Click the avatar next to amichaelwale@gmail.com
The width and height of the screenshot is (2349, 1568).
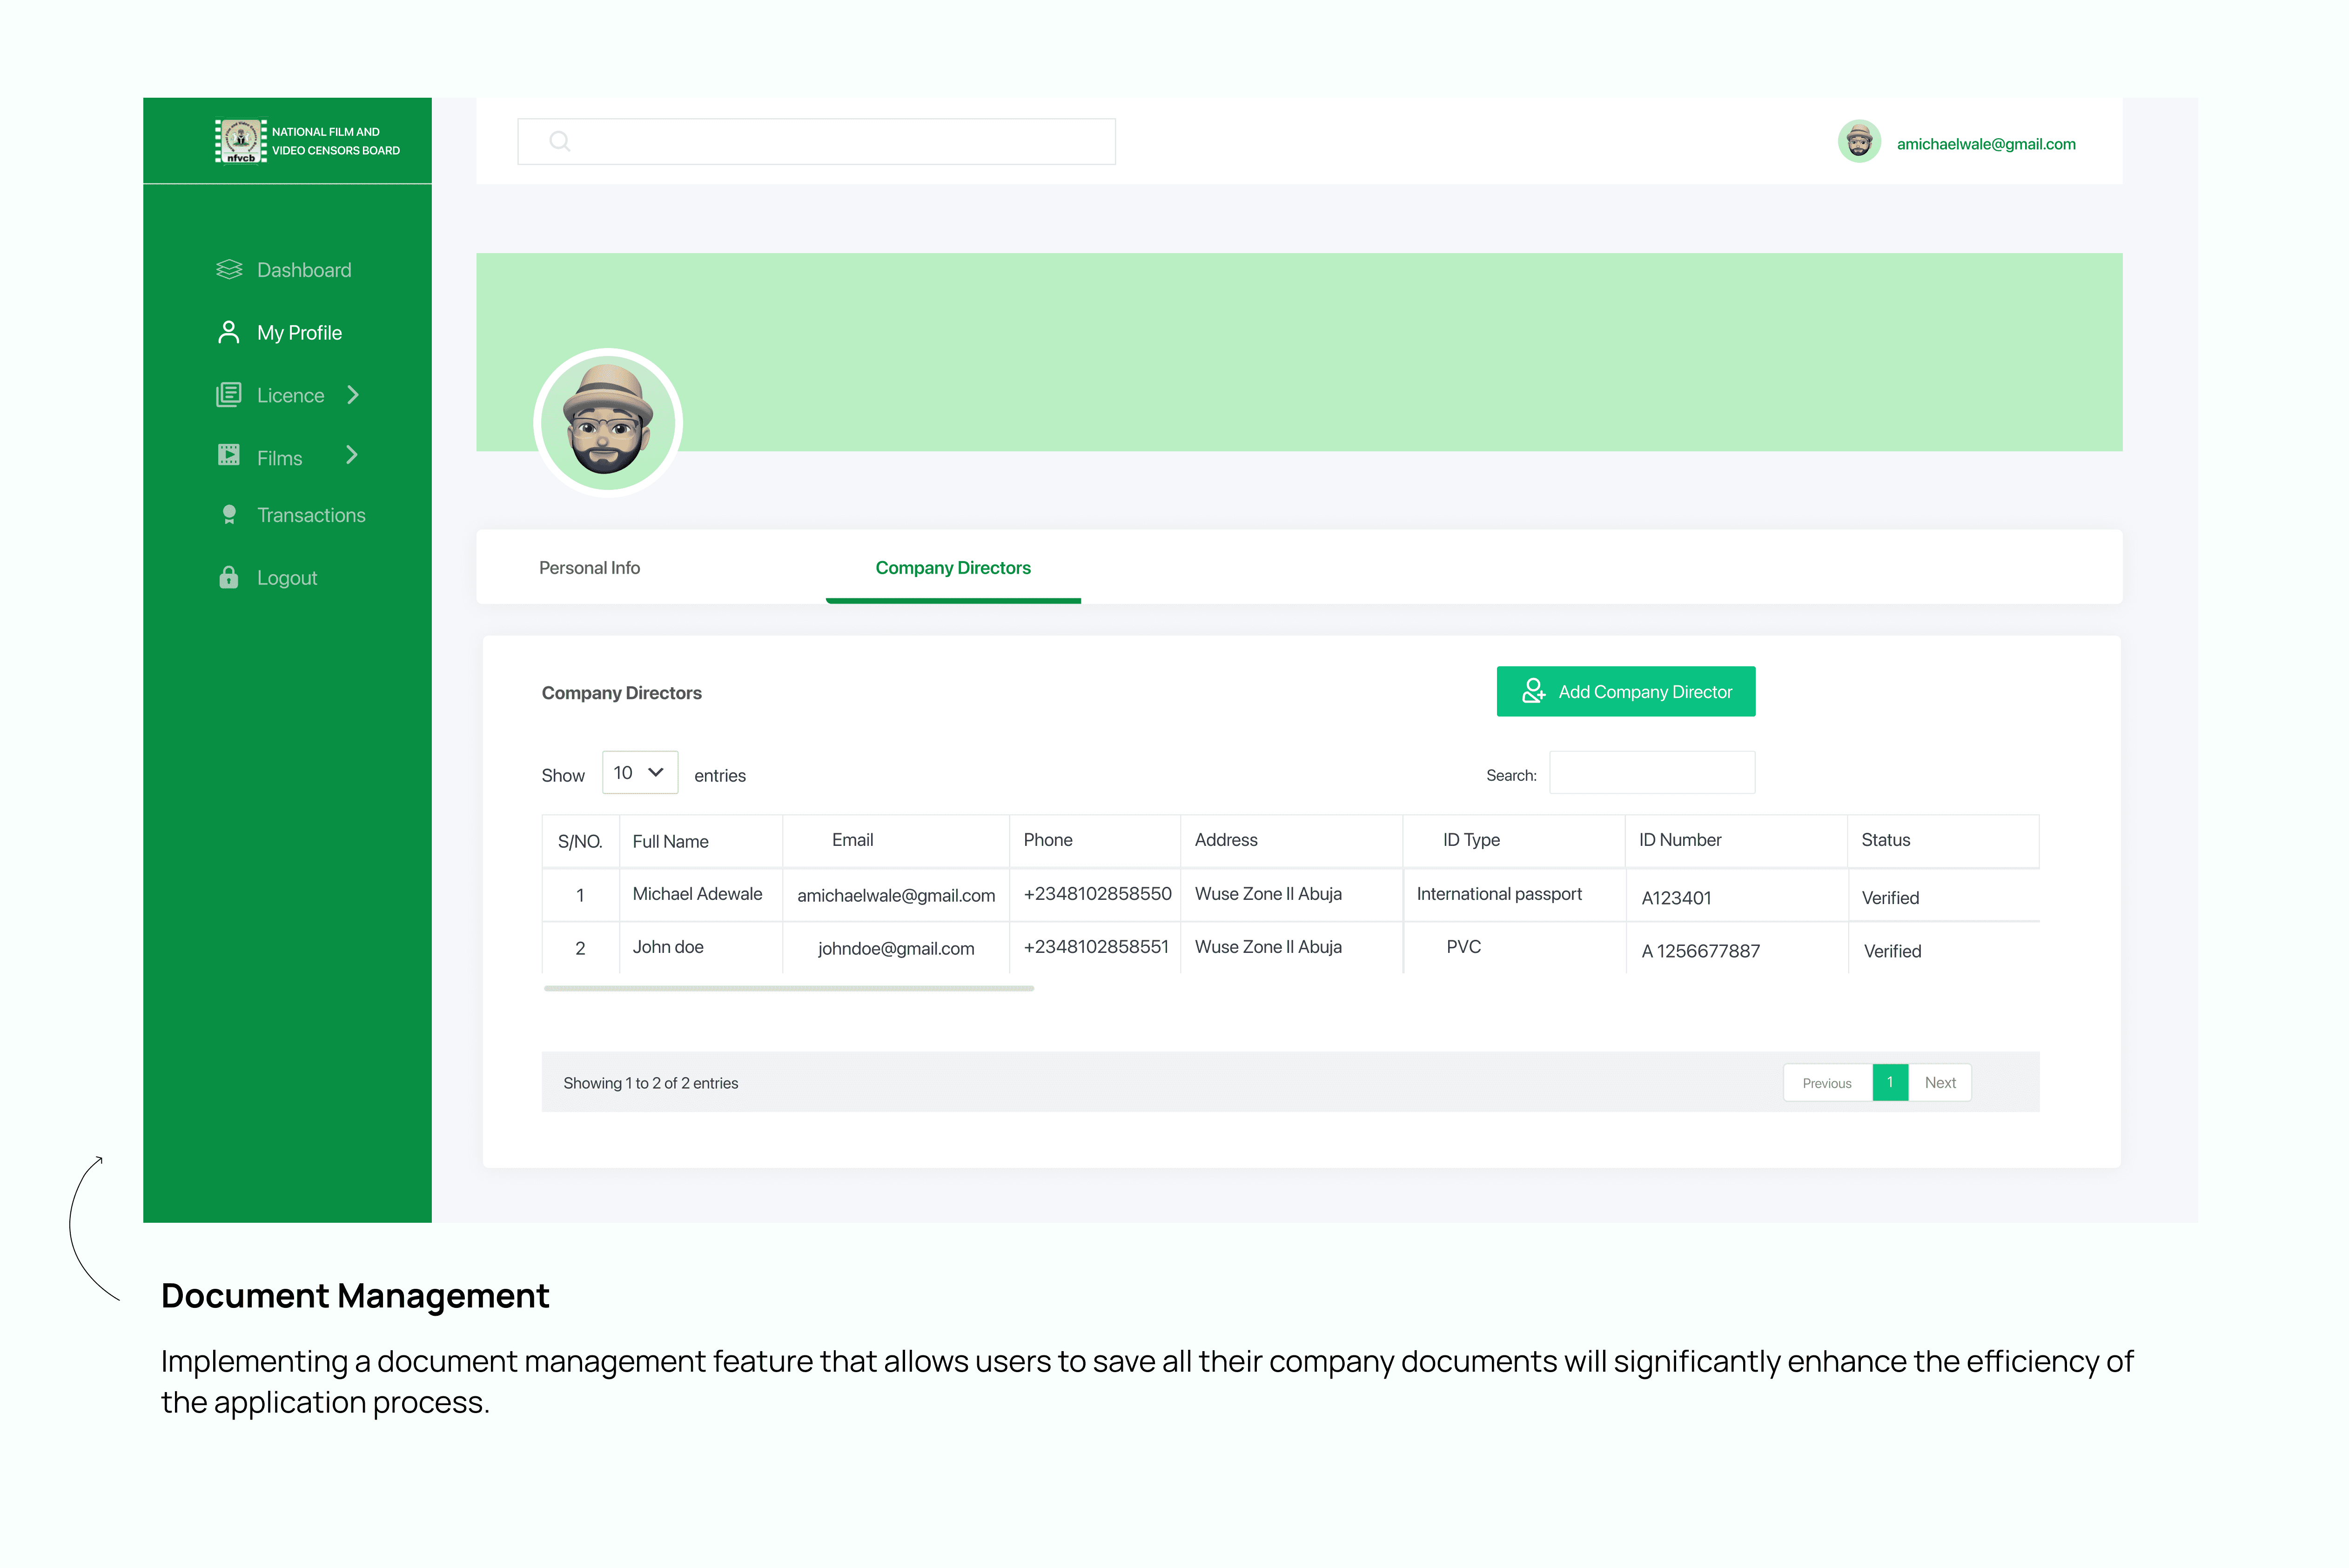coord(1859,142)
